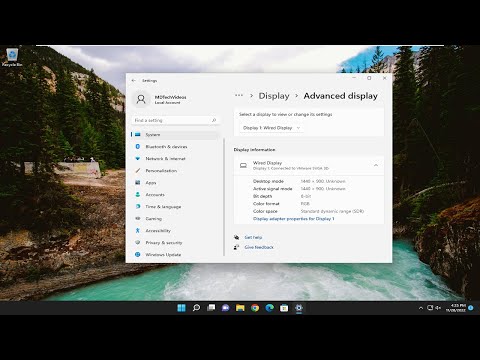Image resolution: width=480 pixels, height=360 pixels.
Task: Click the Find a setting search box
Action: point(176,120)
